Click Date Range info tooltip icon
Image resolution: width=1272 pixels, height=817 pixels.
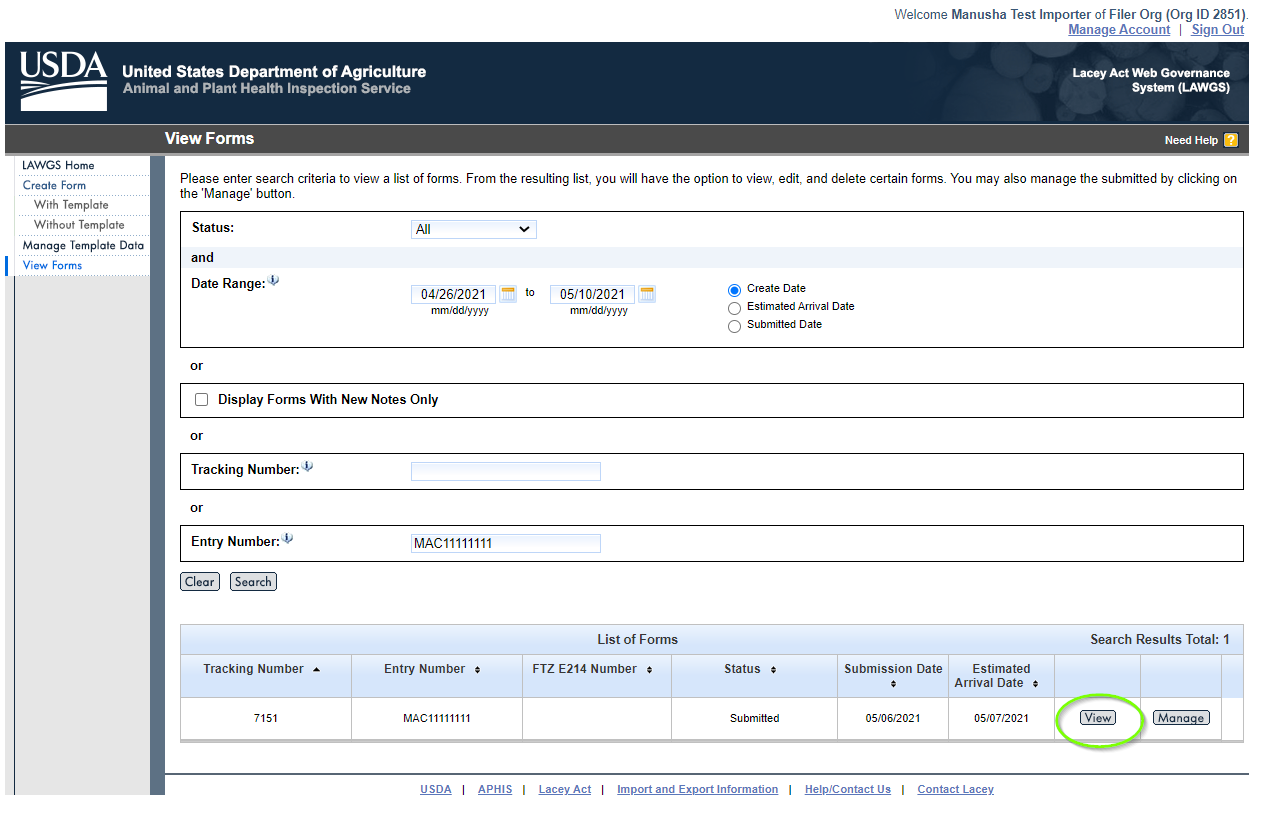click(274, 281)
